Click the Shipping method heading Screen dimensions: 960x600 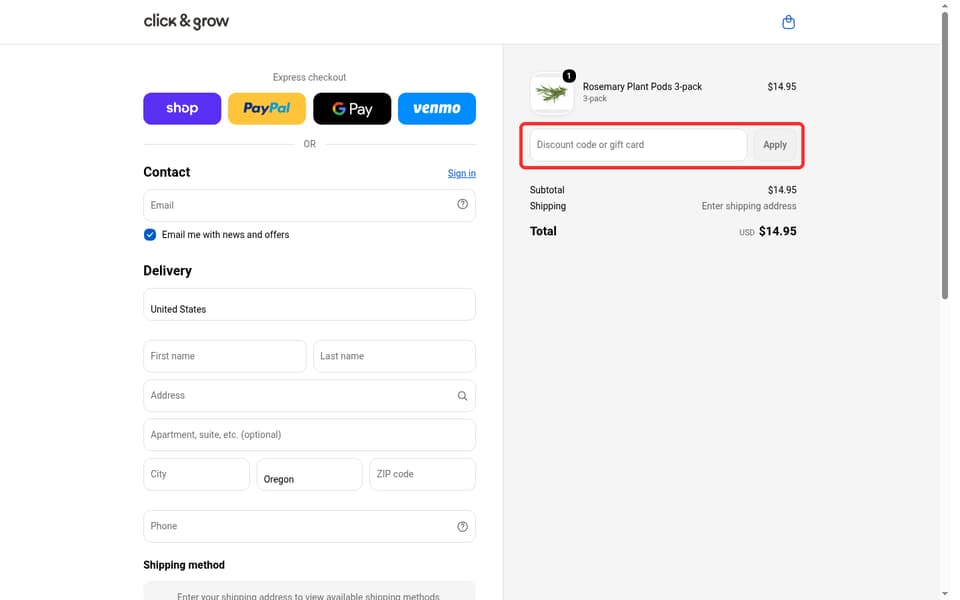184,565
